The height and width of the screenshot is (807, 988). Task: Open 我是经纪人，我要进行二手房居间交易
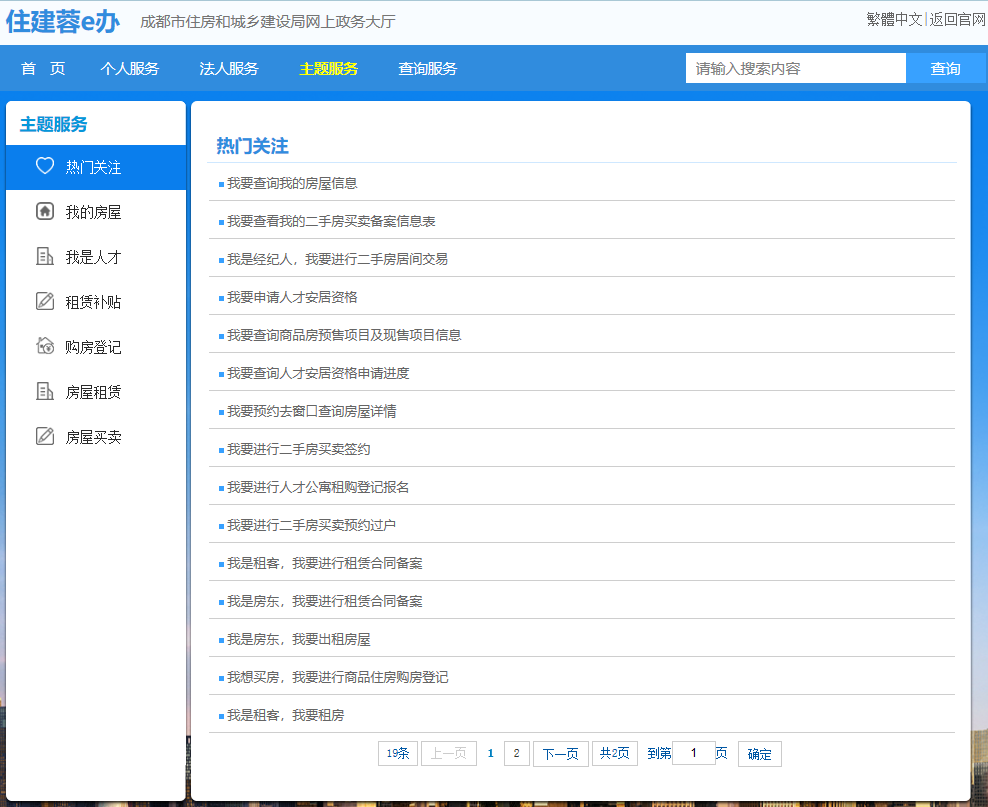pyautogui.click(x=338, y=259)
